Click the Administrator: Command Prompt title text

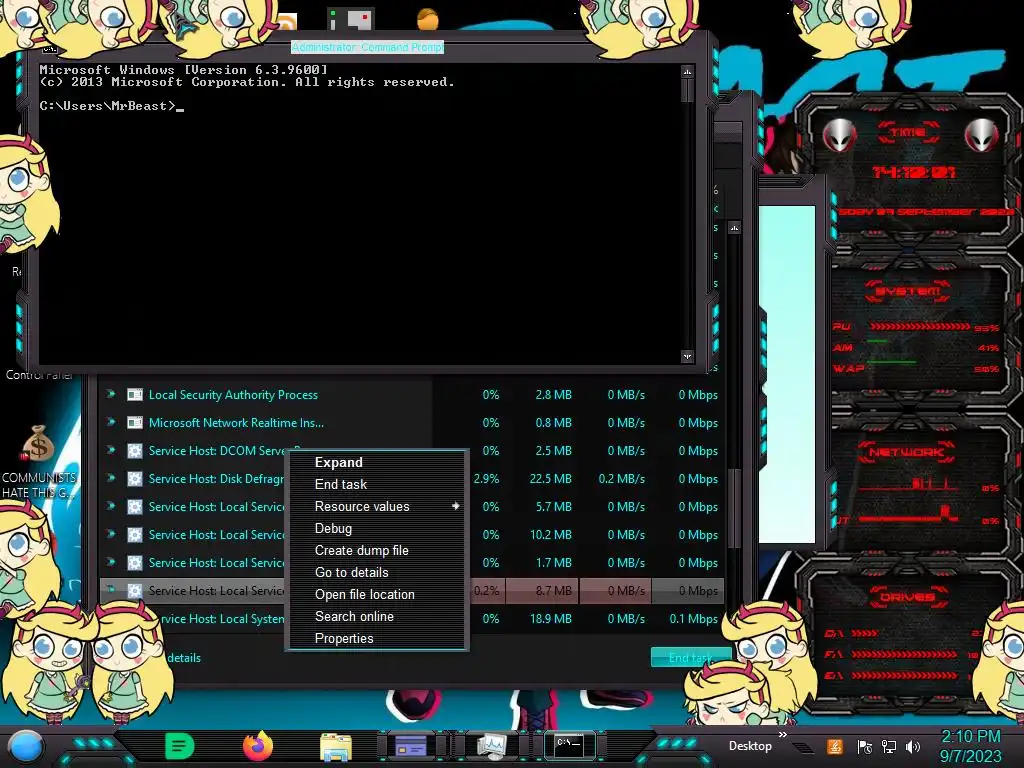click(x=367, y=47)
